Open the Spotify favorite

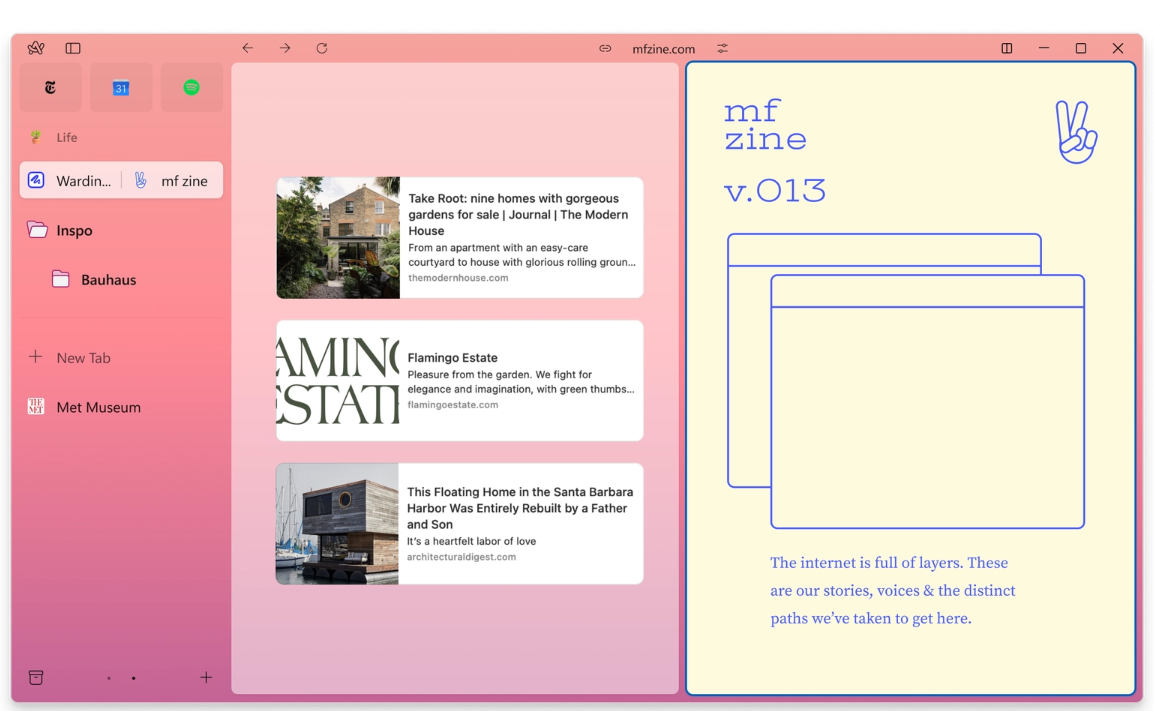(191, 88)
